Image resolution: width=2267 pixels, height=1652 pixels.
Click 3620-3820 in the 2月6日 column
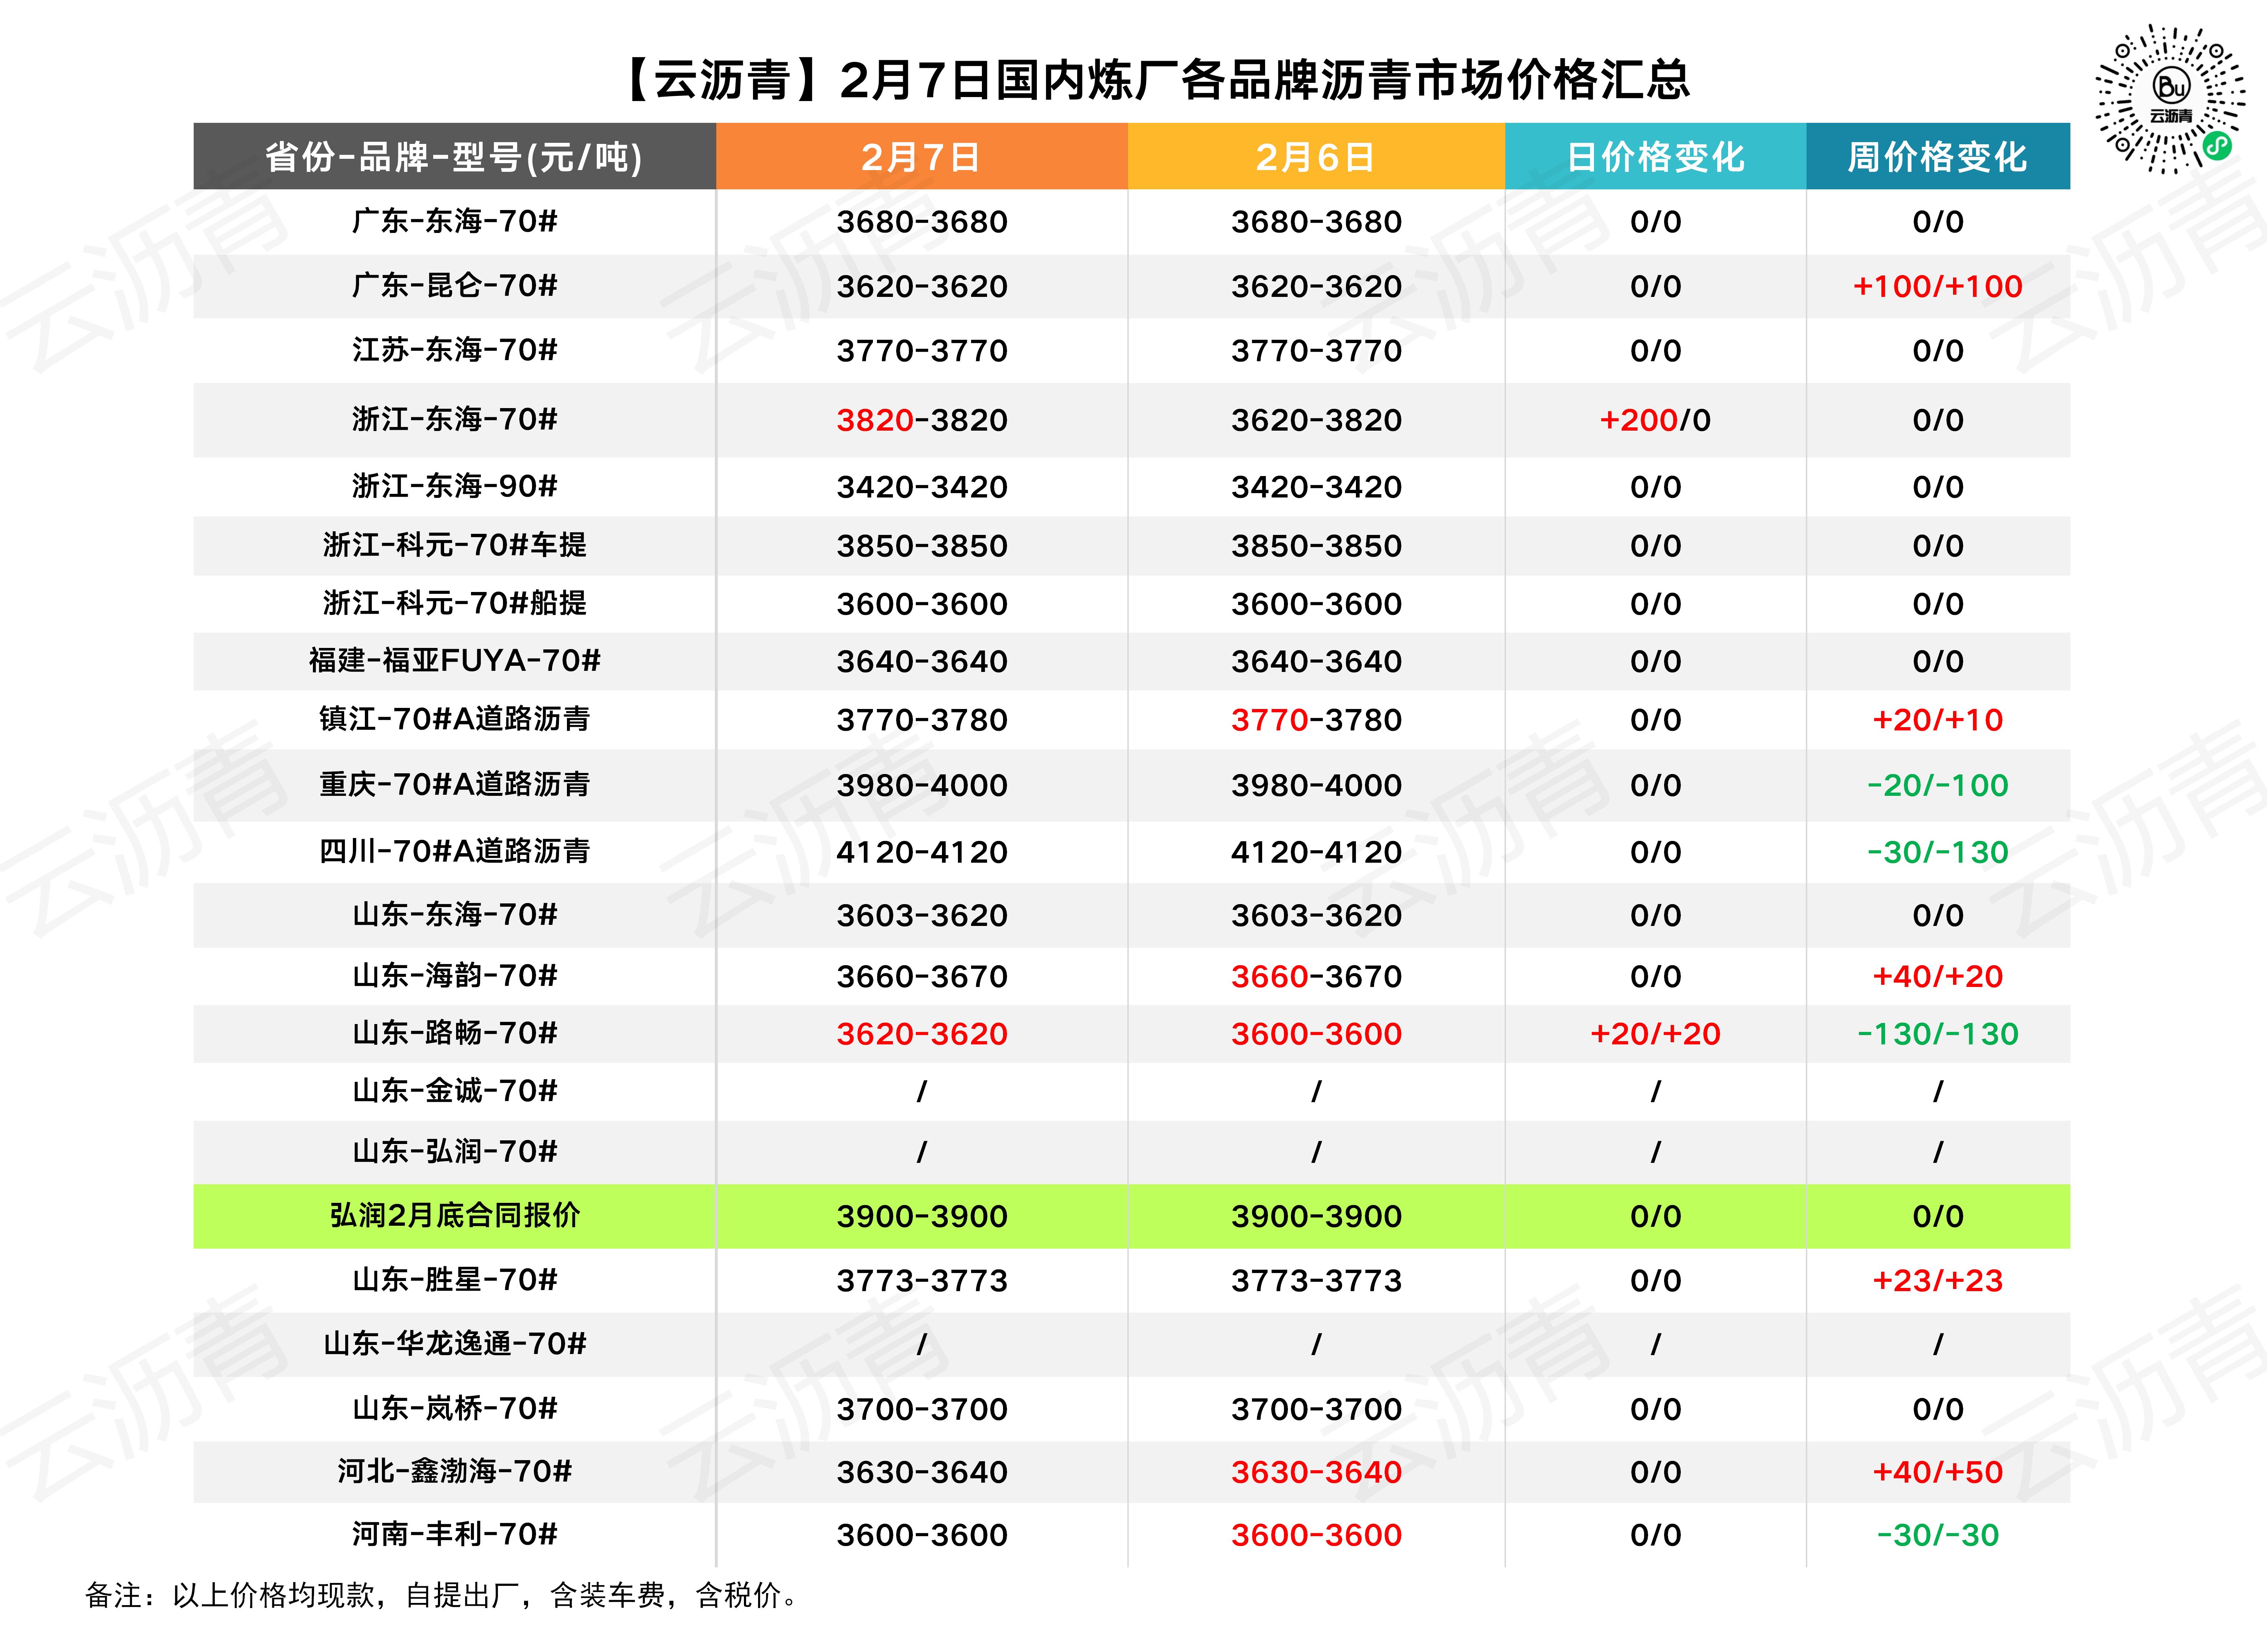[1316, 420]
